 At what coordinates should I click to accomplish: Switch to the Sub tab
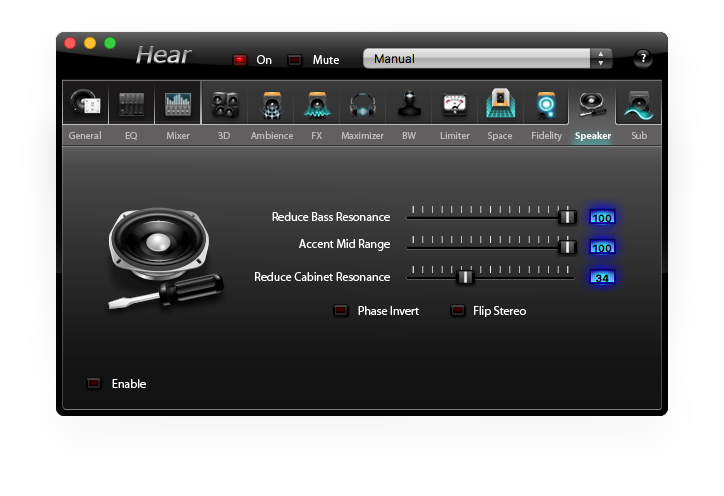638,135
